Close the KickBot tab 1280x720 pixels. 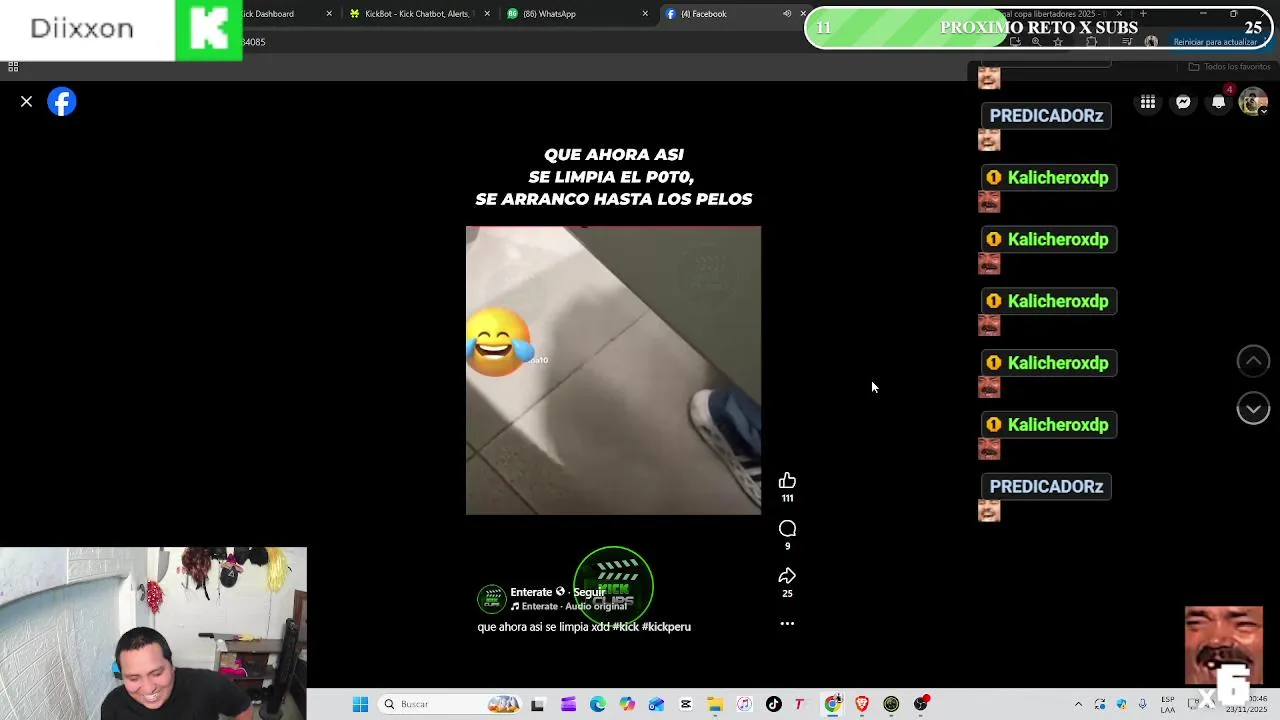487,14
